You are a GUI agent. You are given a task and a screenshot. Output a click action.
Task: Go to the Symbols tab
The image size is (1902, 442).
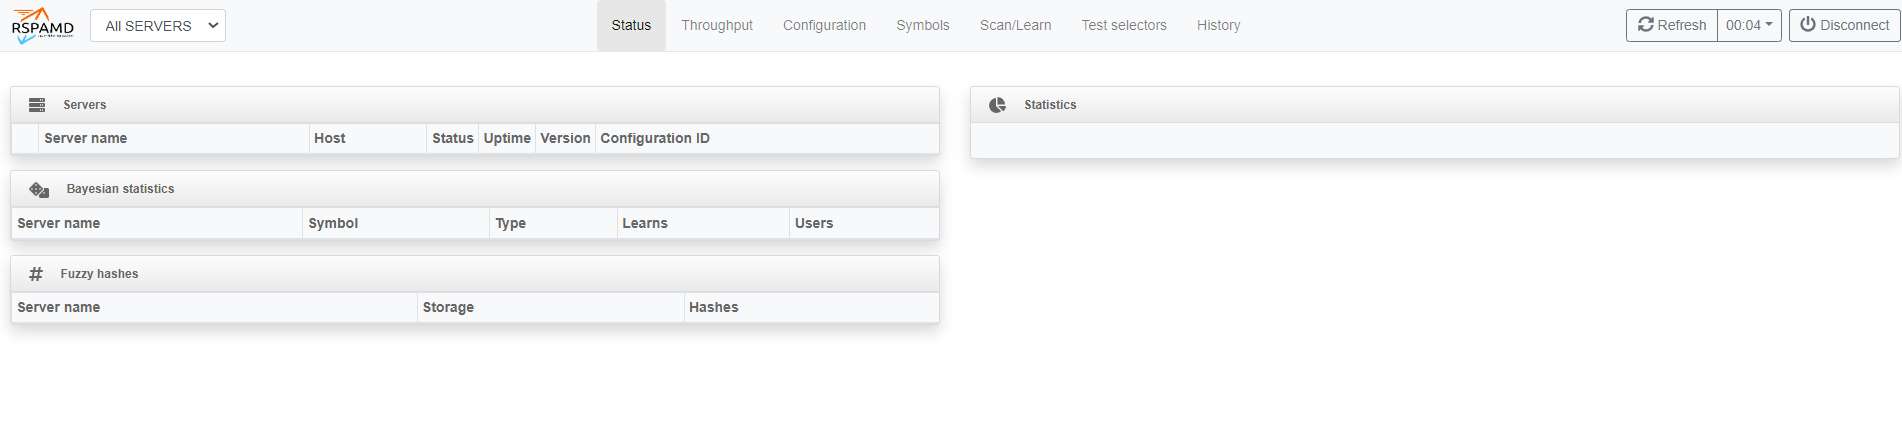coord(922,25)
